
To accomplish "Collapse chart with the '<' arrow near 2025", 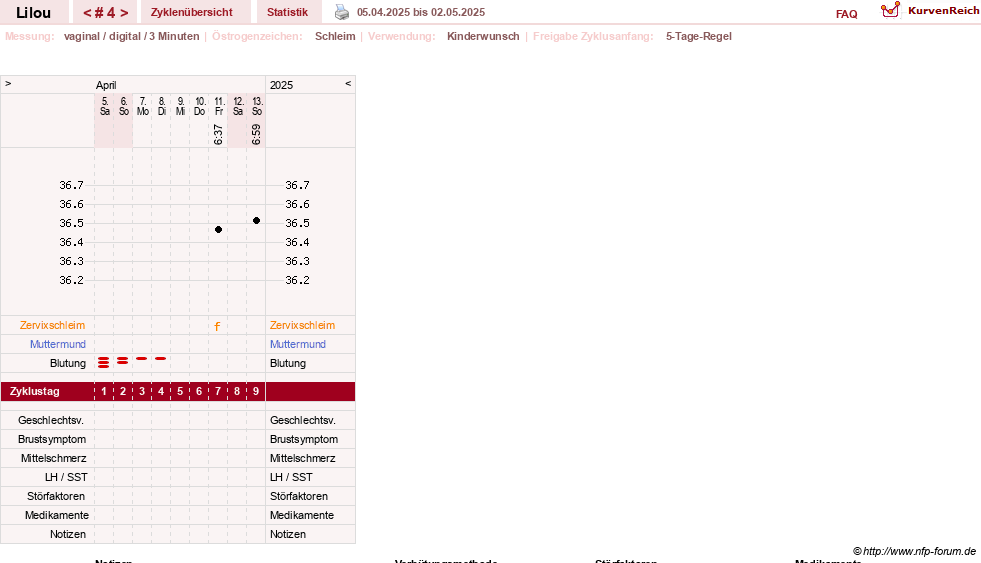I will point(348,83).
